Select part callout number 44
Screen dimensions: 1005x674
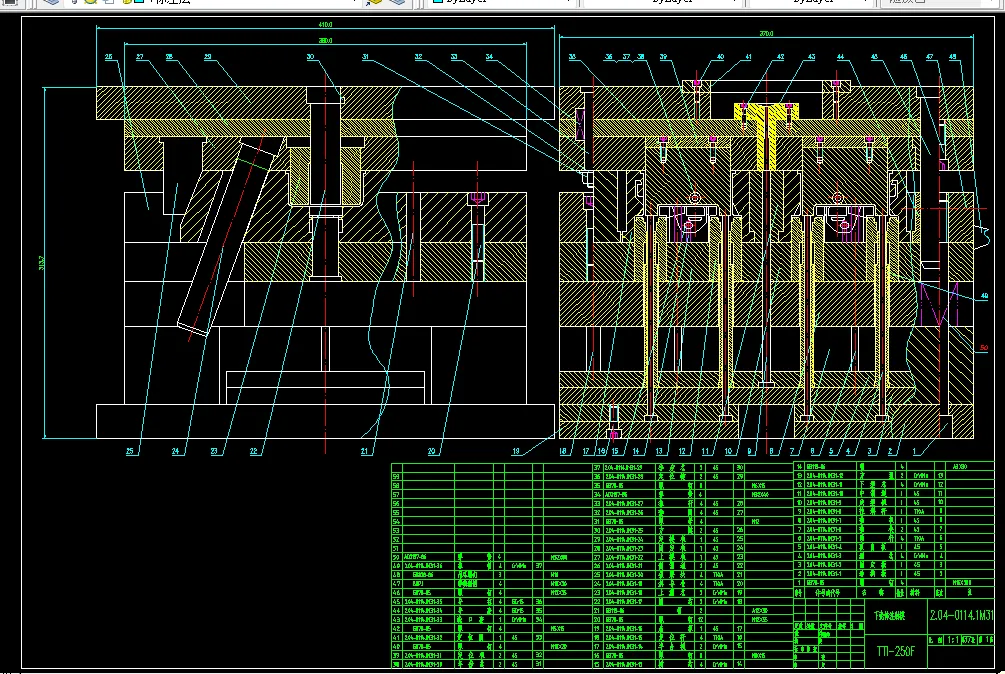click(840, 57)
